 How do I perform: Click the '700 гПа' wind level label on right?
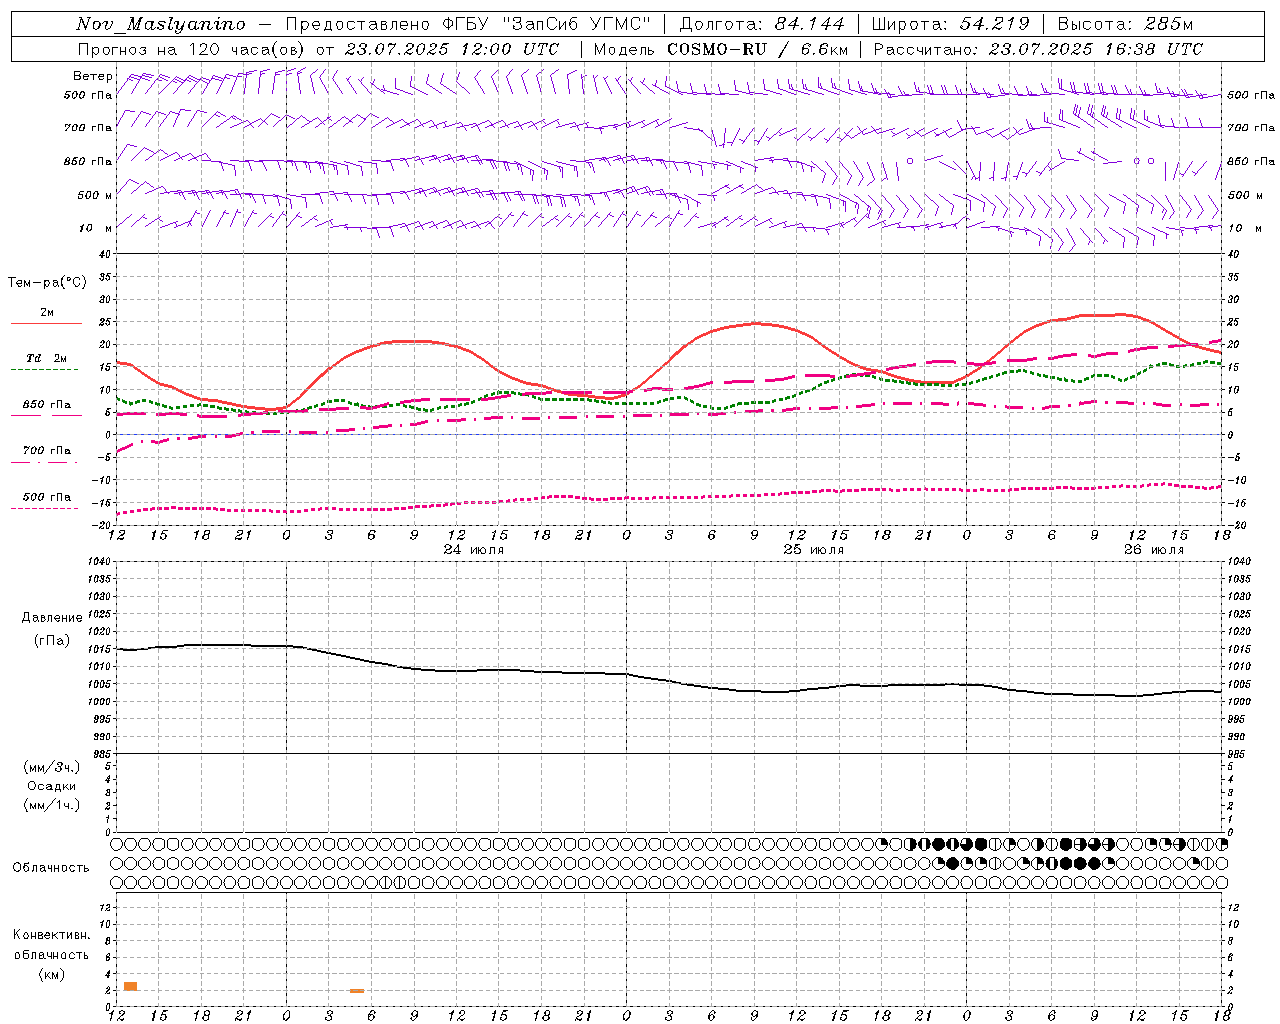pyautogui.click(x=1251, y=128)
